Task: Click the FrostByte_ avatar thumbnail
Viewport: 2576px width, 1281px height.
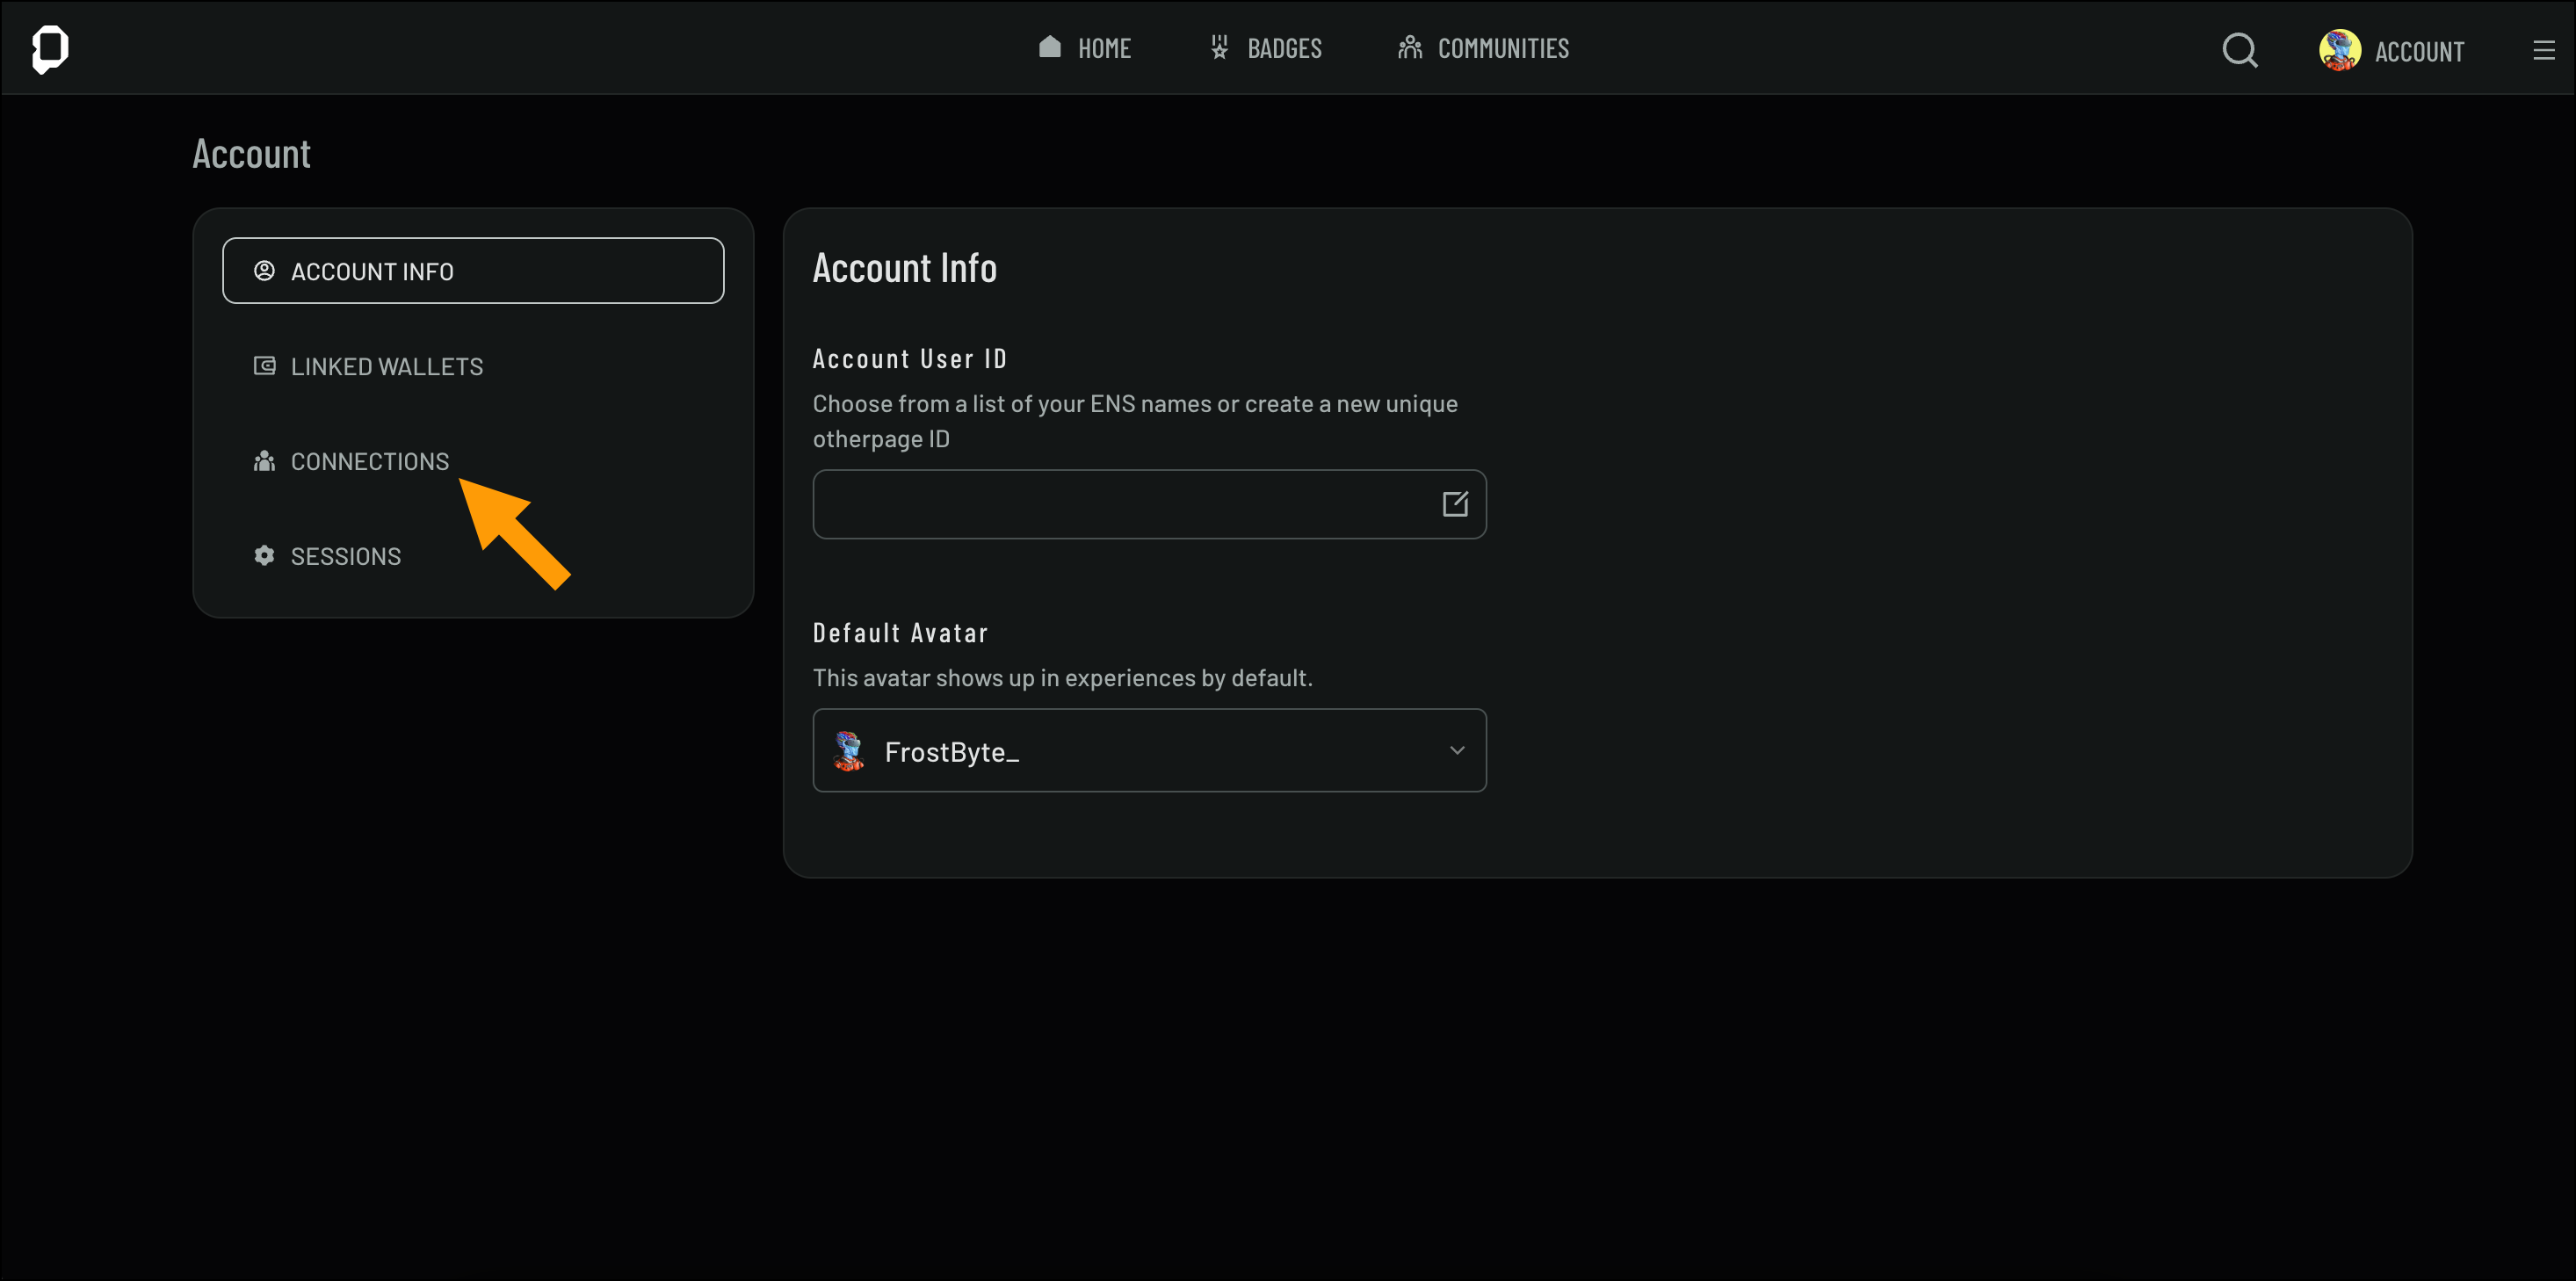Action: (849, 751)
